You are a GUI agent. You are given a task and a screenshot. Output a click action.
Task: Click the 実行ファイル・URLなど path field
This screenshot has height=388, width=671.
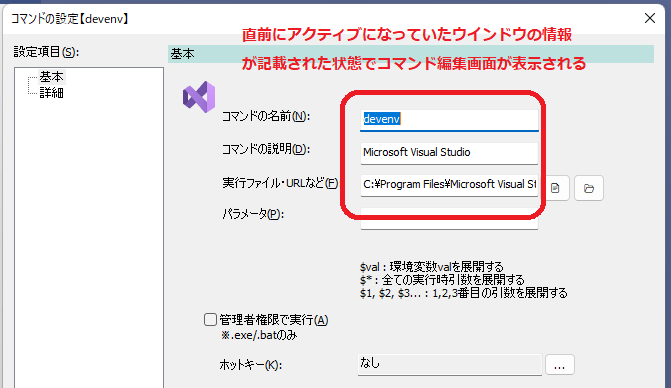[449, 185]
